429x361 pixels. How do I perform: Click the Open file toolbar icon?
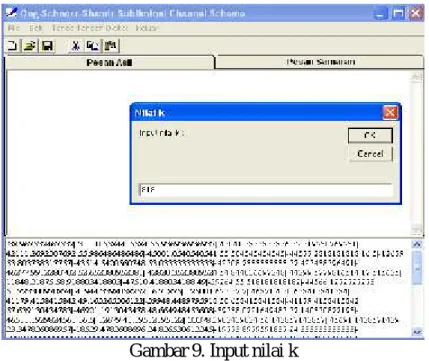tap(30, 46)
